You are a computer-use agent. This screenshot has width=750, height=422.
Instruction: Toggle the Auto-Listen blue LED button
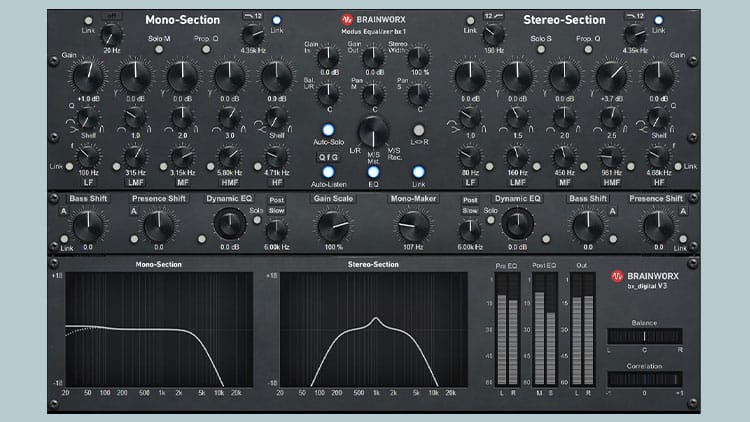[328, 172]
